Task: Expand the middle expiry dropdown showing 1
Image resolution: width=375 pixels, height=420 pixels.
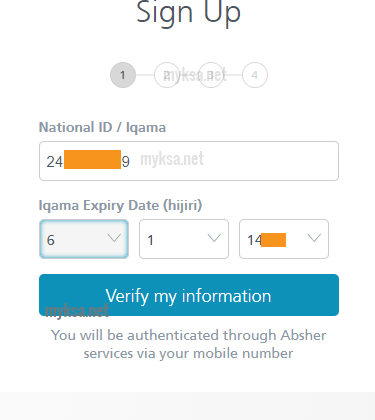Action: click(184, 239)
